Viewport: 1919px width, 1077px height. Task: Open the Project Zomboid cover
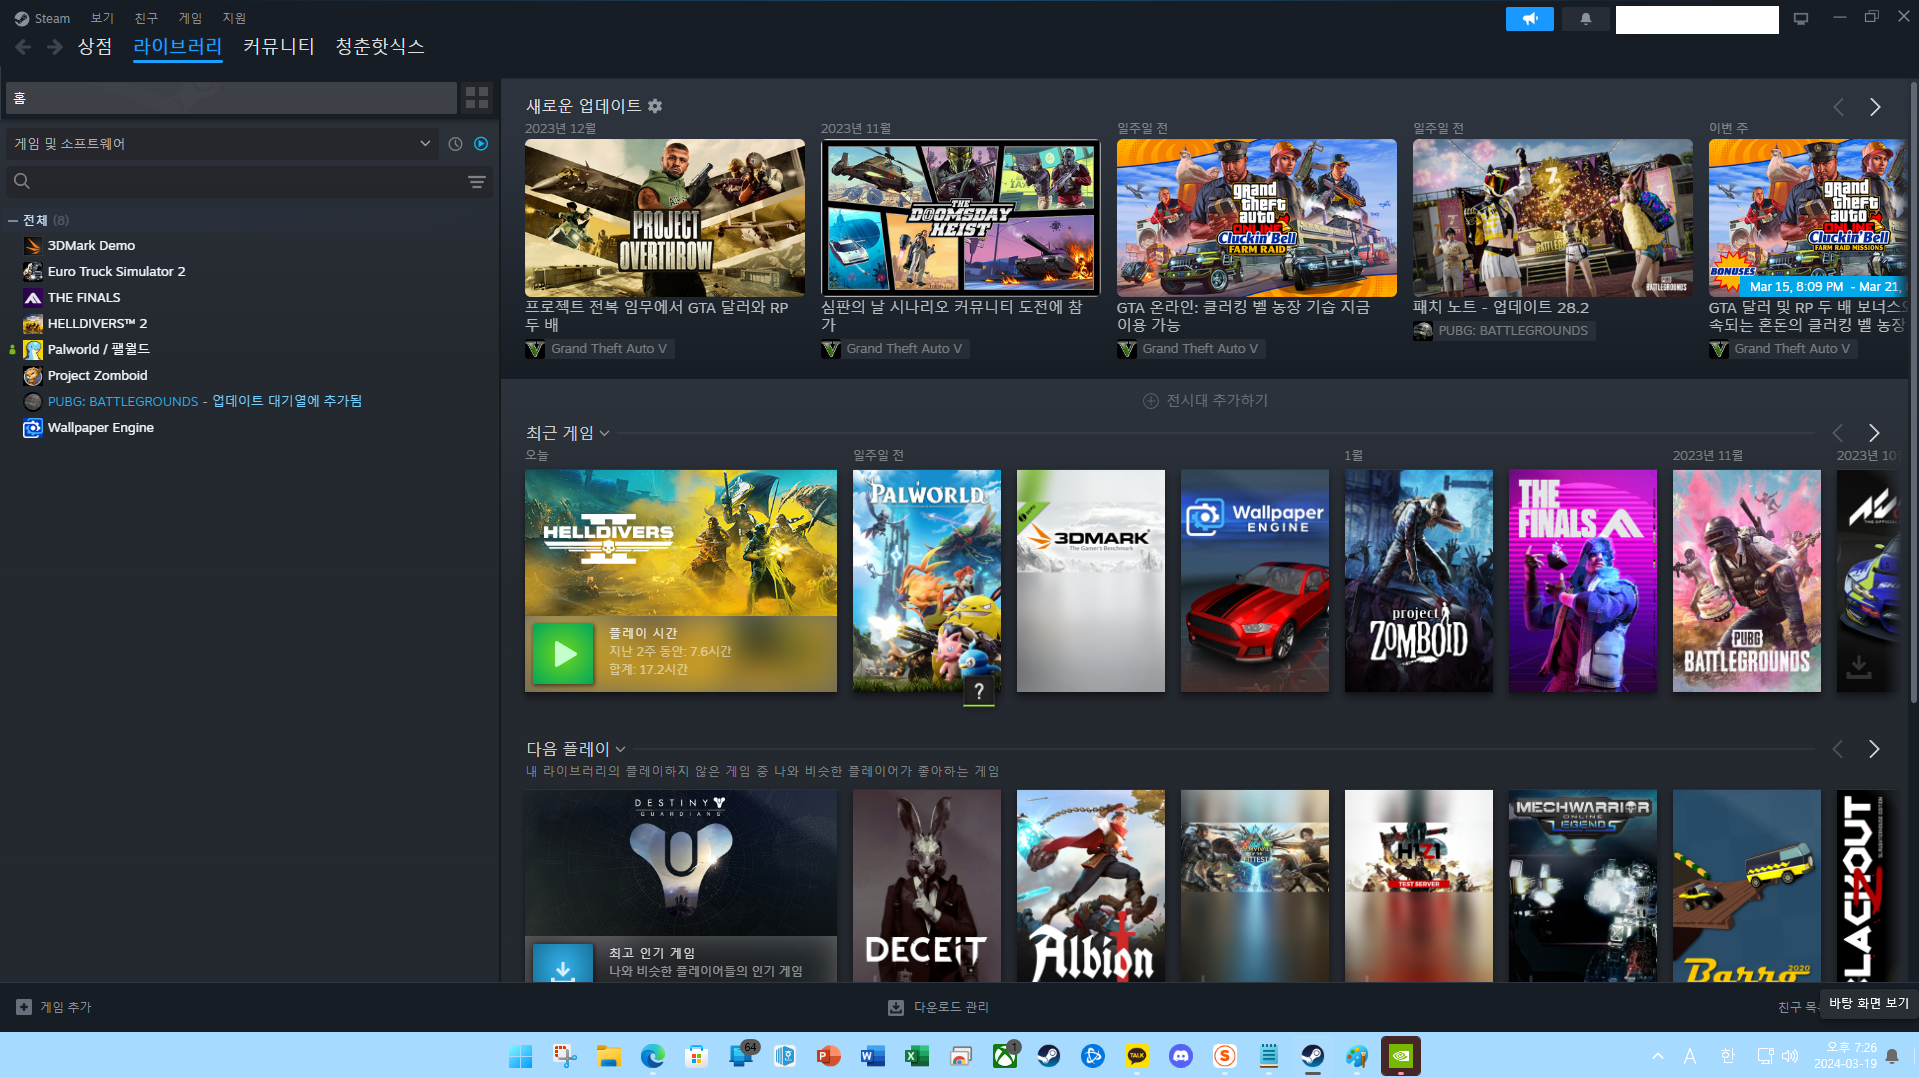tap(1418, 581)
